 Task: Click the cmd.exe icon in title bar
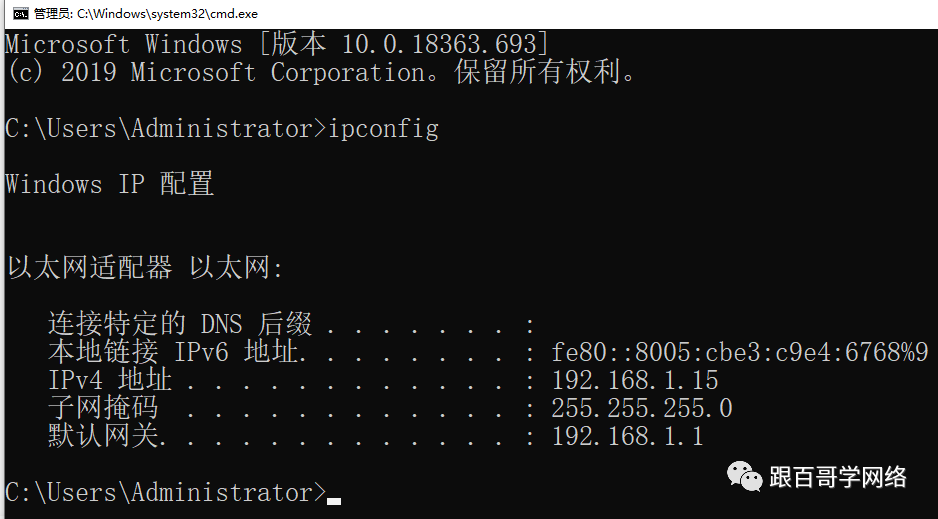[x=21, y=13]
